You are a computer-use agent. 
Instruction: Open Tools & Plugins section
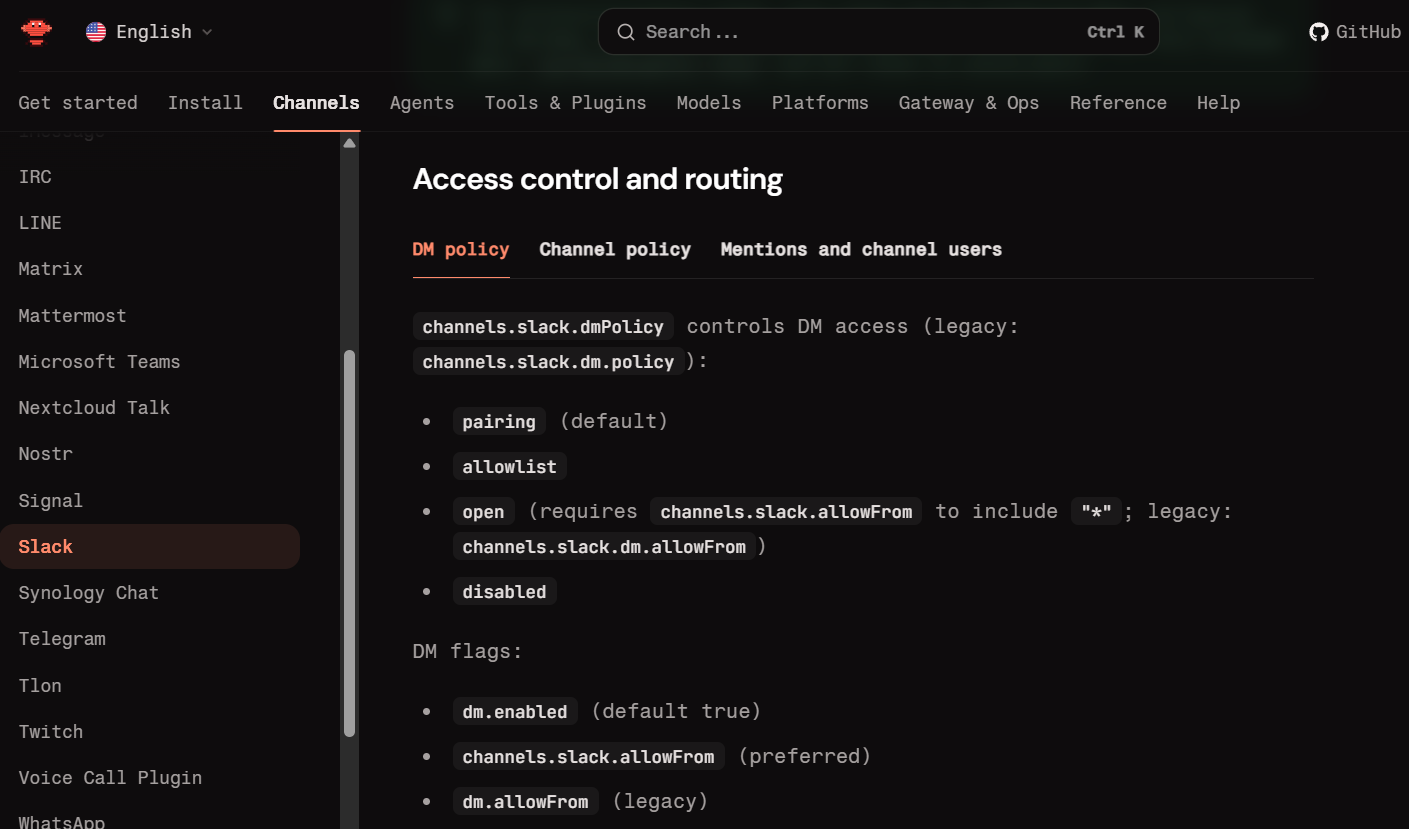click(x=565, y=102)
